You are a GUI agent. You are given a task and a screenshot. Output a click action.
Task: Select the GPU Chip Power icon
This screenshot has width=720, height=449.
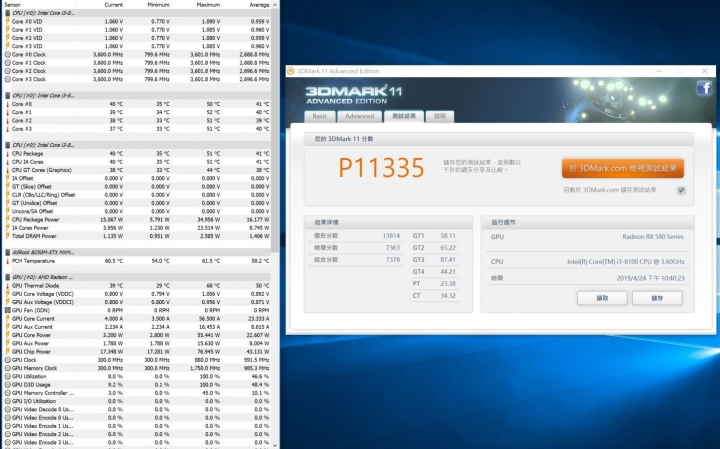pos(7,352)
